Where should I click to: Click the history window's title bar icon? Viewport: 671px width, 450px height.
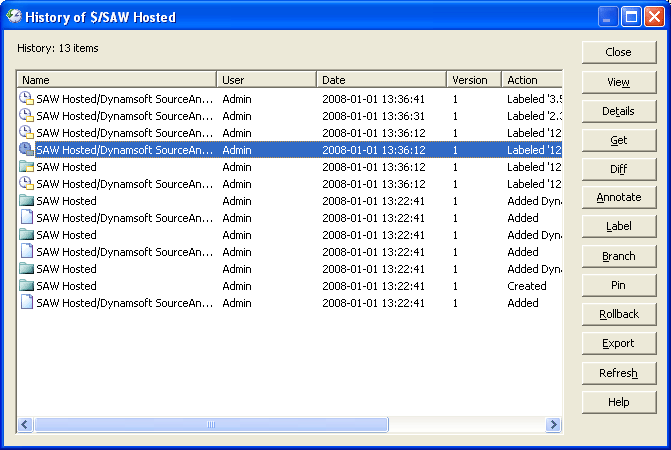click(14, 17)
